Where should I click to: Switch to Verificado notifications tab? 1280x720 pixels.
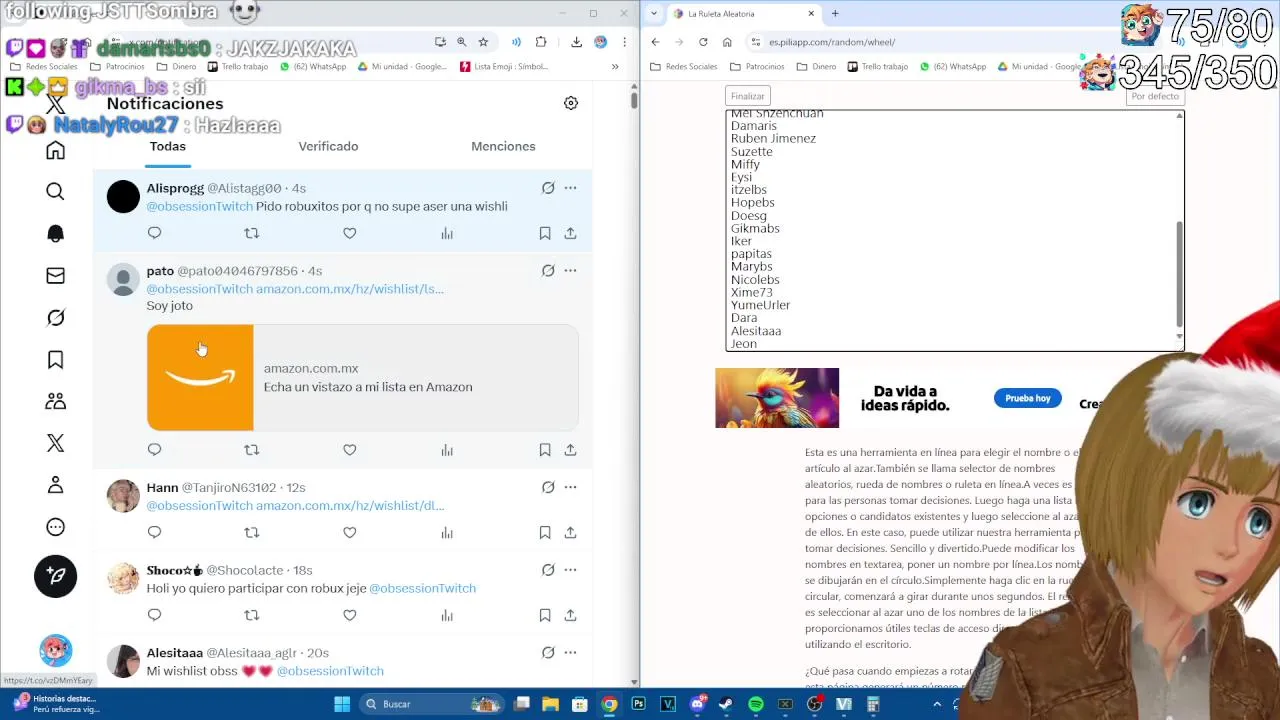point(328,146)
